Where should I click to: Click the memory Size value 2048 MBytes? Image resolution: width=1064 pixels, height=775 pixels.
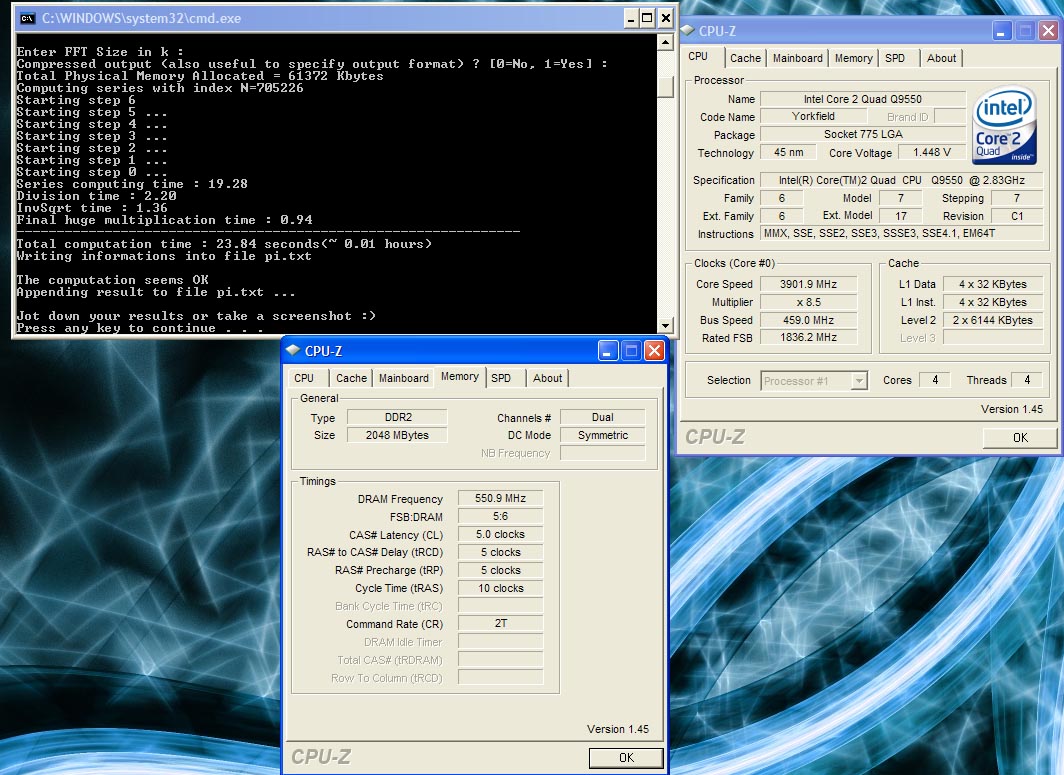point(398,436)
